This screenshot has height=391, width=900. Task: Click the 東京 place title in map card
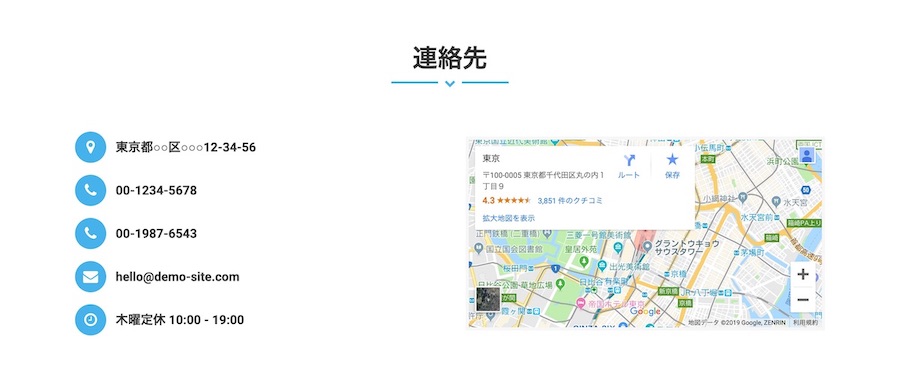(x=491, y=158)
